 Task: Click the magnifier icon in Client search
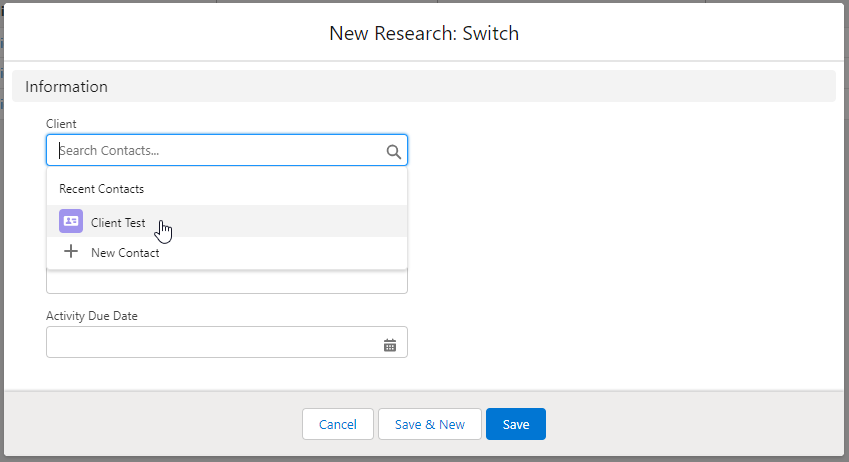click(x=393, y=151)
